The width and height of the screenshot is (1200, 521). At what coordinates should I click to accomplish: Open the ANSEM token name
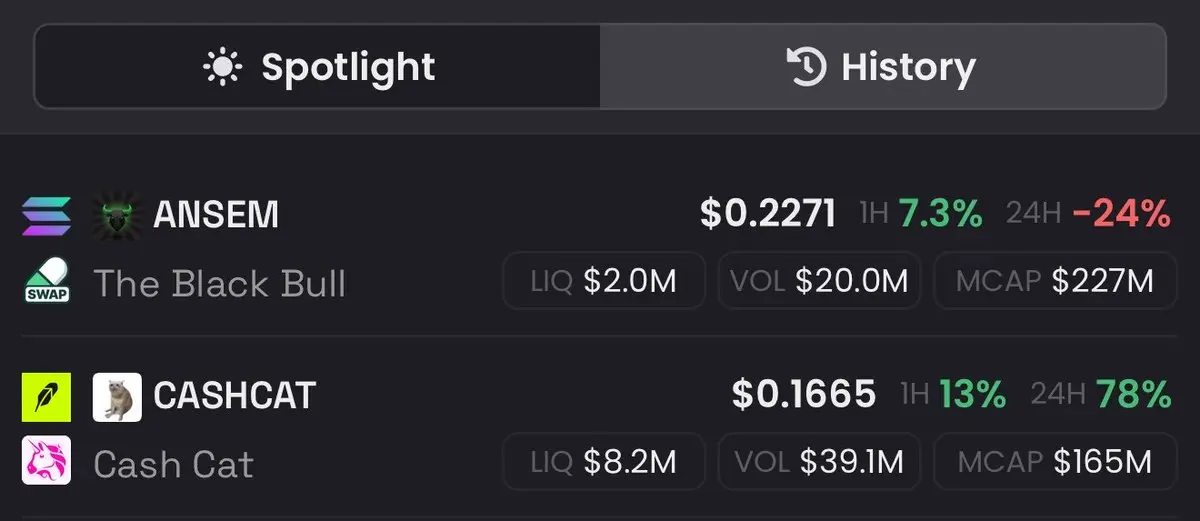point(216,215)
